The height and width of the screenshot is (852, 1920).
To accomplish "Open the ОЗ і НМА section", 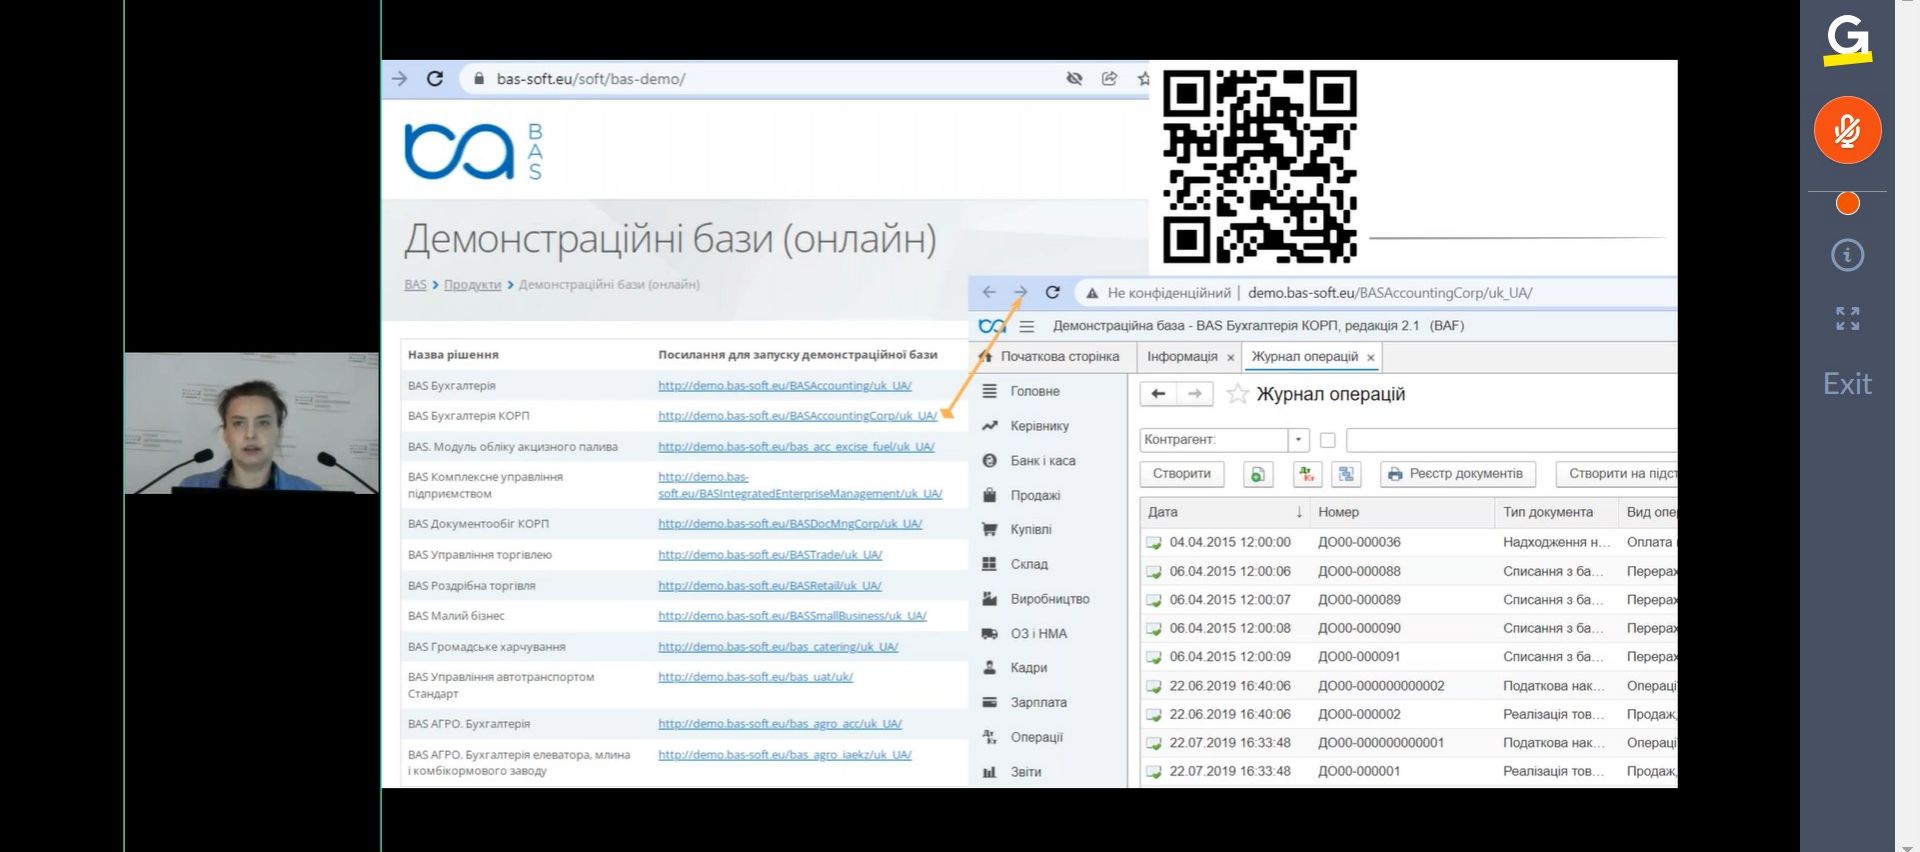I will pos(1038,634).
